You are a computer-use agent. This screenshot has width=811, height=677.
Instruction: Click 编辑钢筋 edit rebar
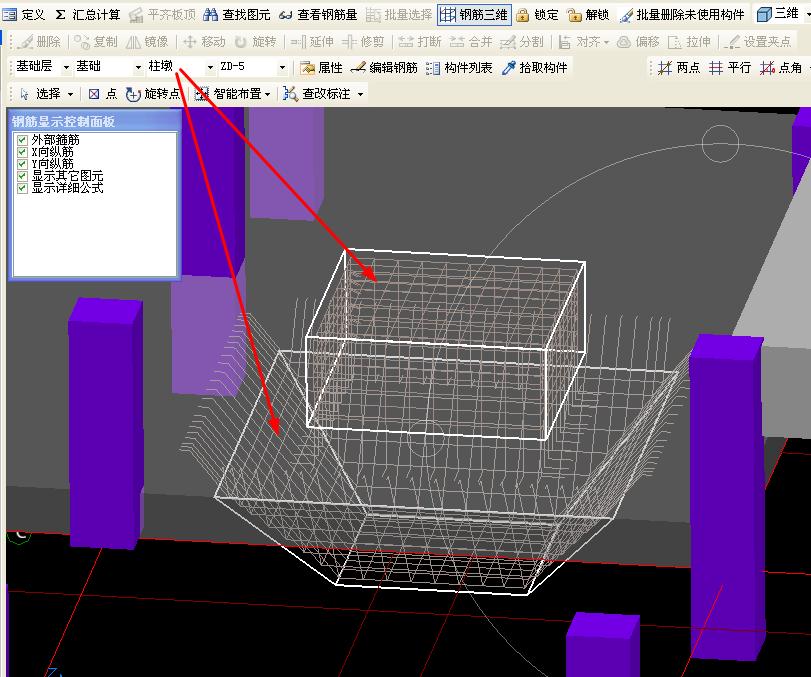[x=384, y=68]
